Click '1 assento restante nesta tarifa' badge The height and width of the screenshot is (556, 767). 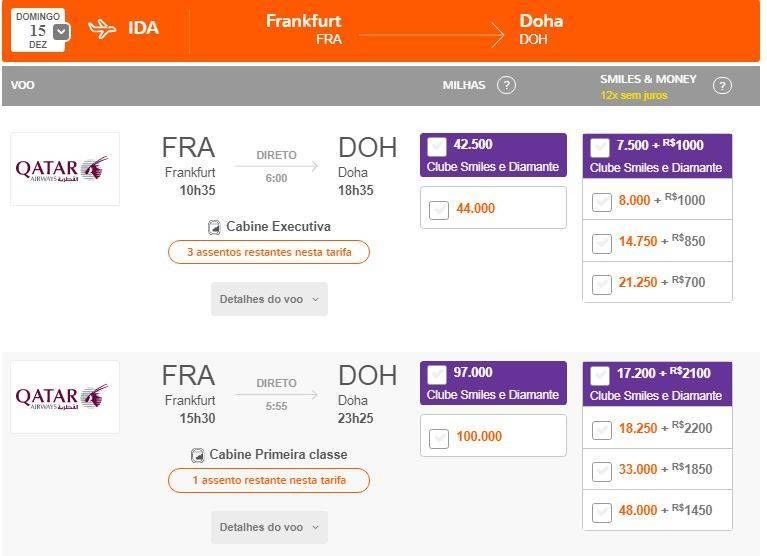coord(269,480)
